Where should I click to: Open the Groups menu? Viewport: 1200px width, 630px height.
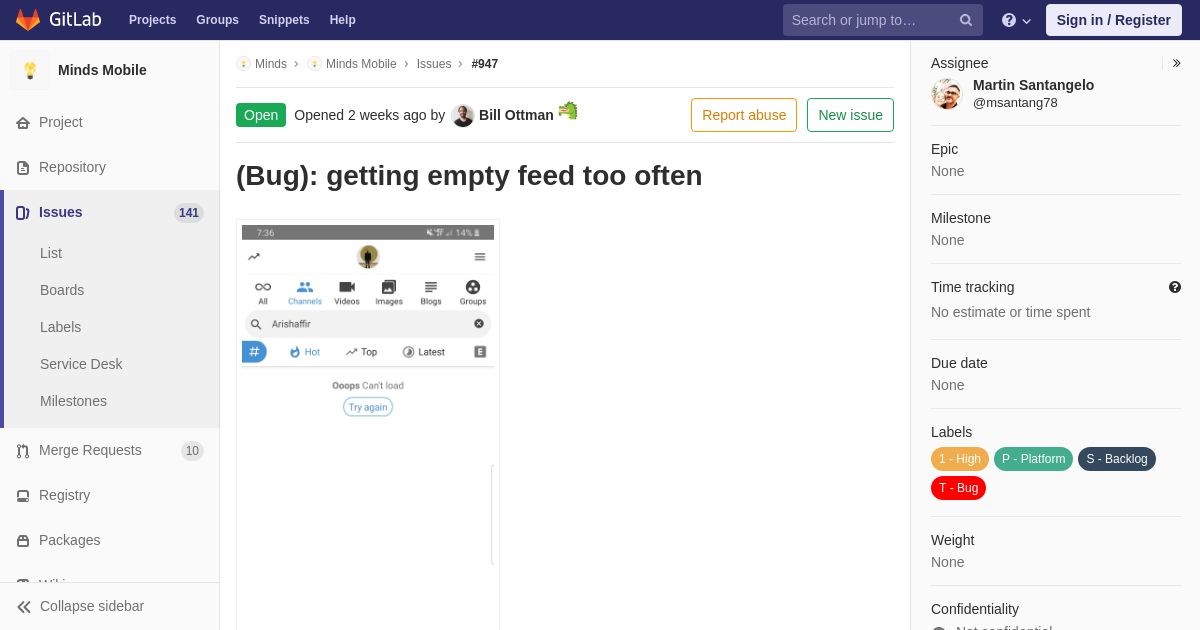[217, 20]
